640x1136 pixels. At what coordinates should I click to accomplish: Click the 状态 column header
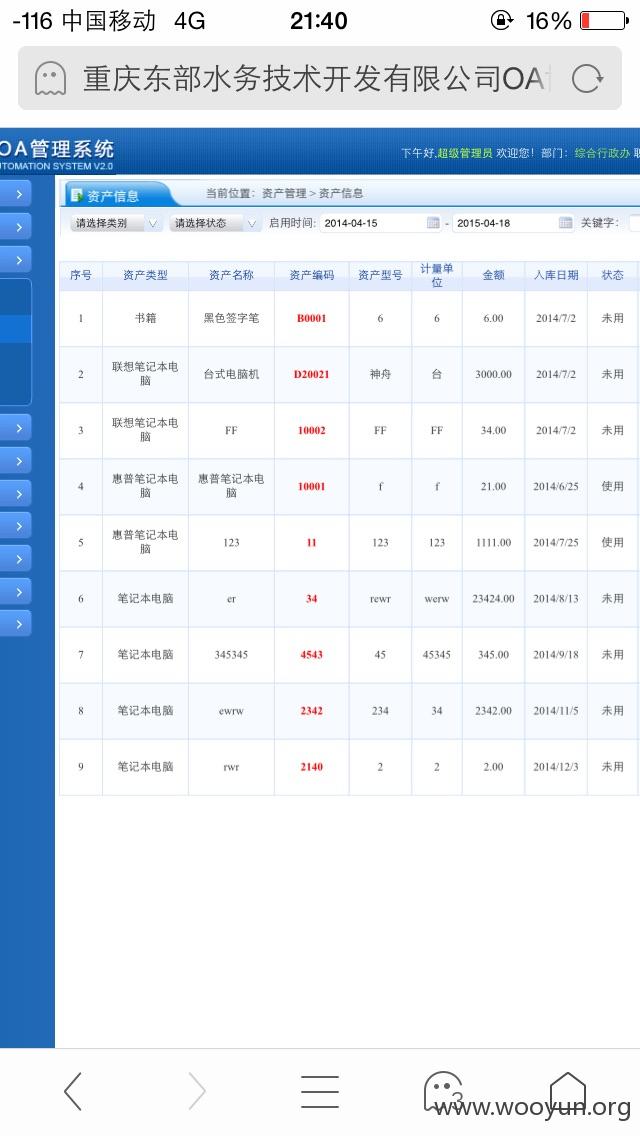click(x=612, y=275)
